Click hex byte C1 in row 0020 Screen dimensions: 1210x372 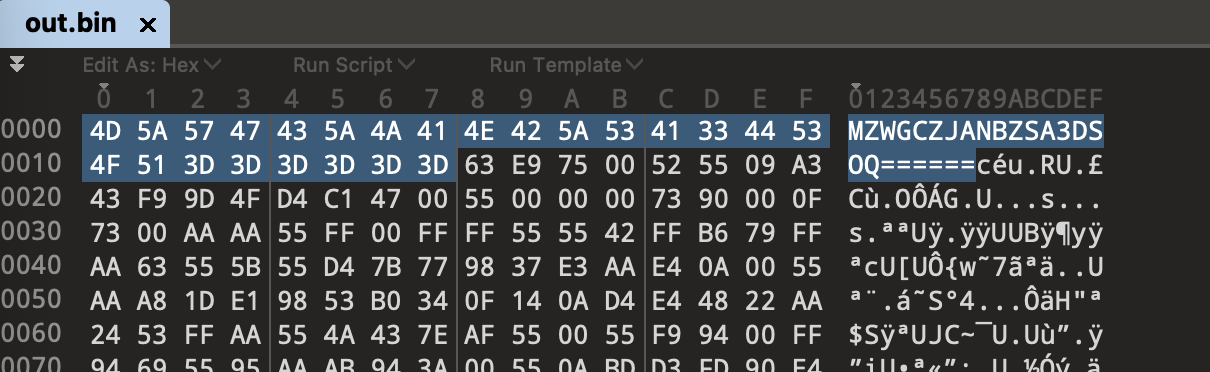click(x=338, y=199)
